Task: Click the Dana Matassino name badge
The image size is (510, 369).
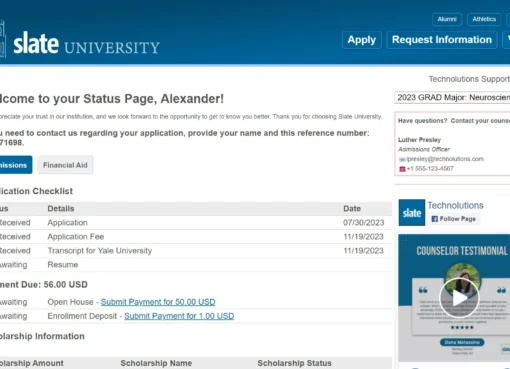Action: click(x=462, y=342)
